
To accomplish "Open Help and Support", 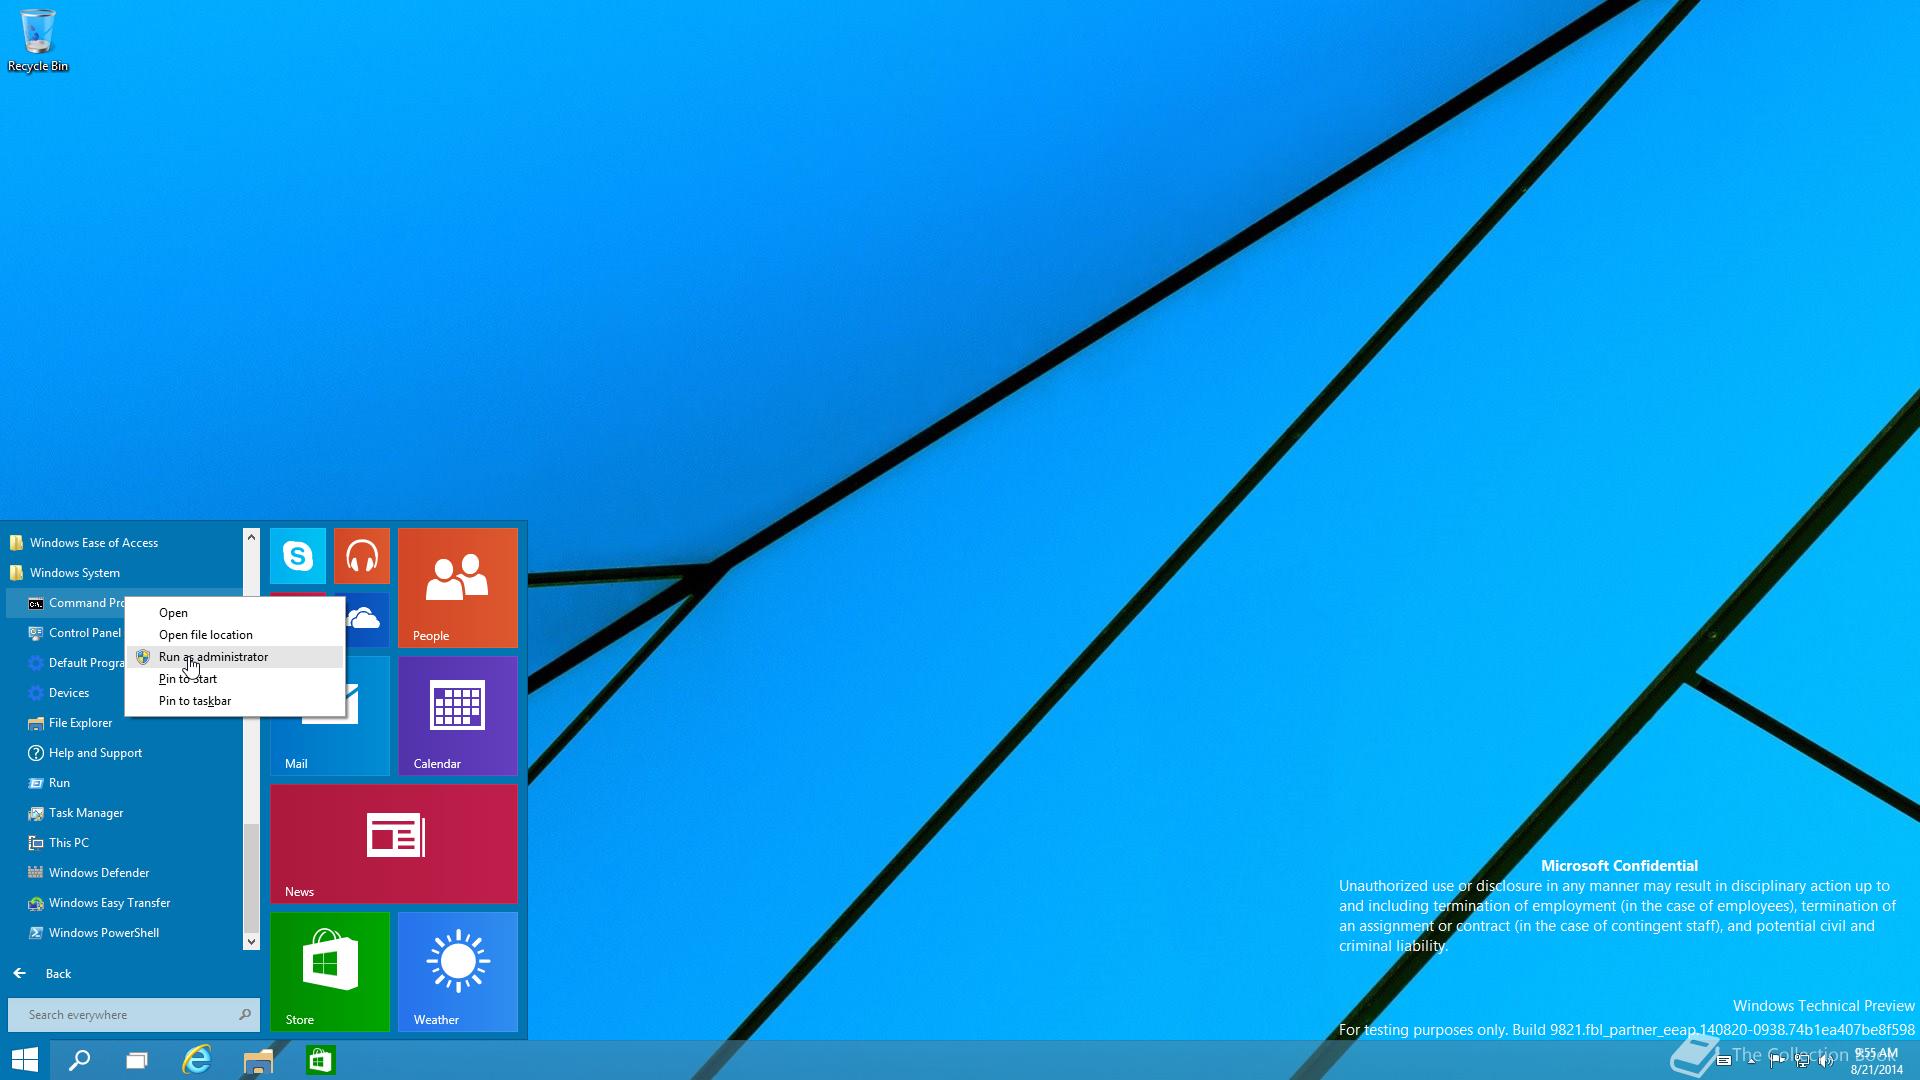I will click(125, 753).
